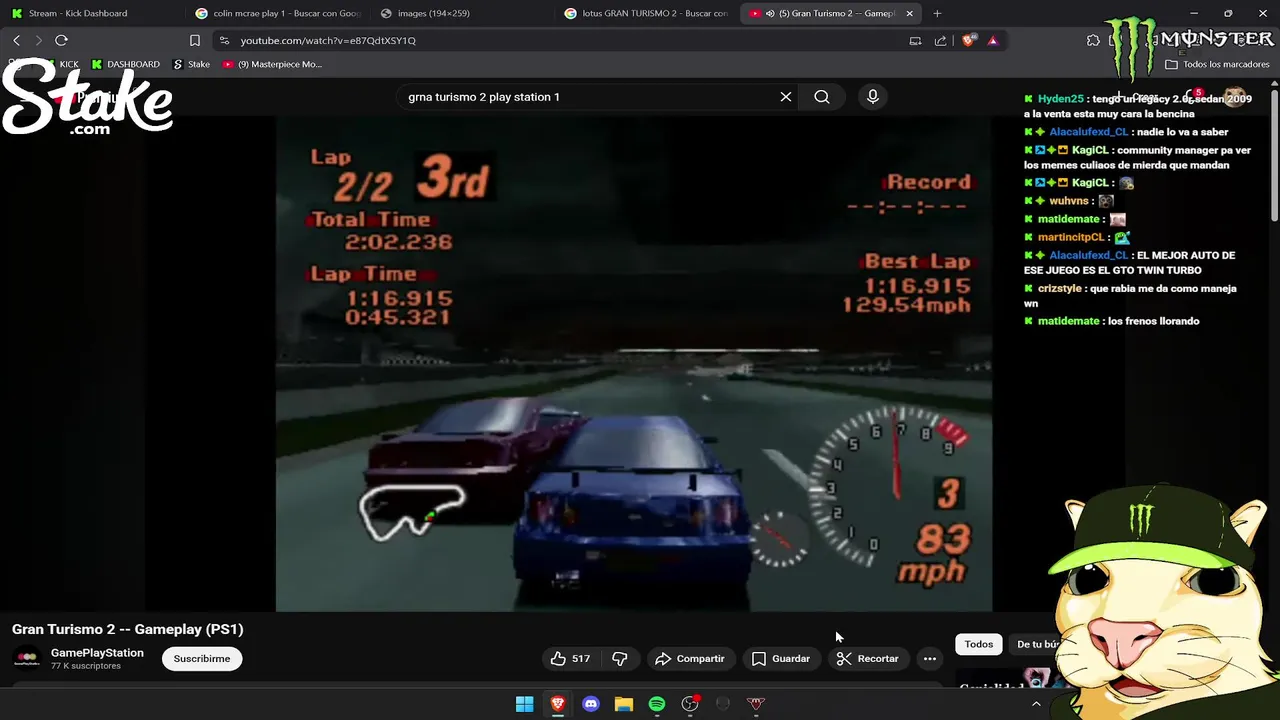Screen dimensions: 1280x720
Task: Save the video with the Guardar button
Action: (781, 659)
